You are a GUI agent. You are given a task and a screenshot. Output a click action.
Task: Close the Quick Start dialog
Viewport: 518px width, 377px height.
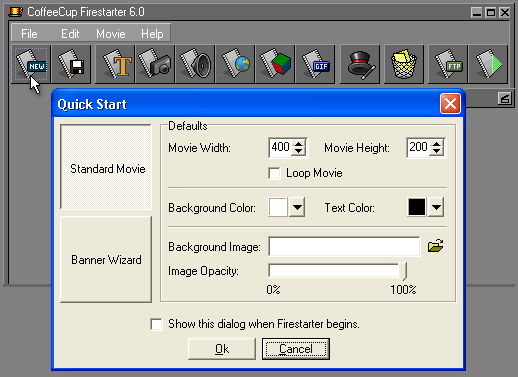450,104
